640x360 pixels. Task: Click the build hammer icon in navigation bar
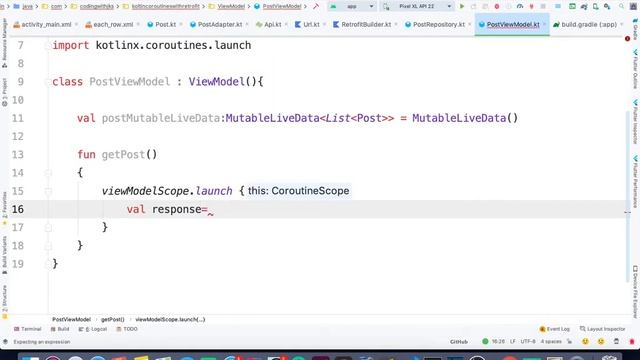click(316, 7)
